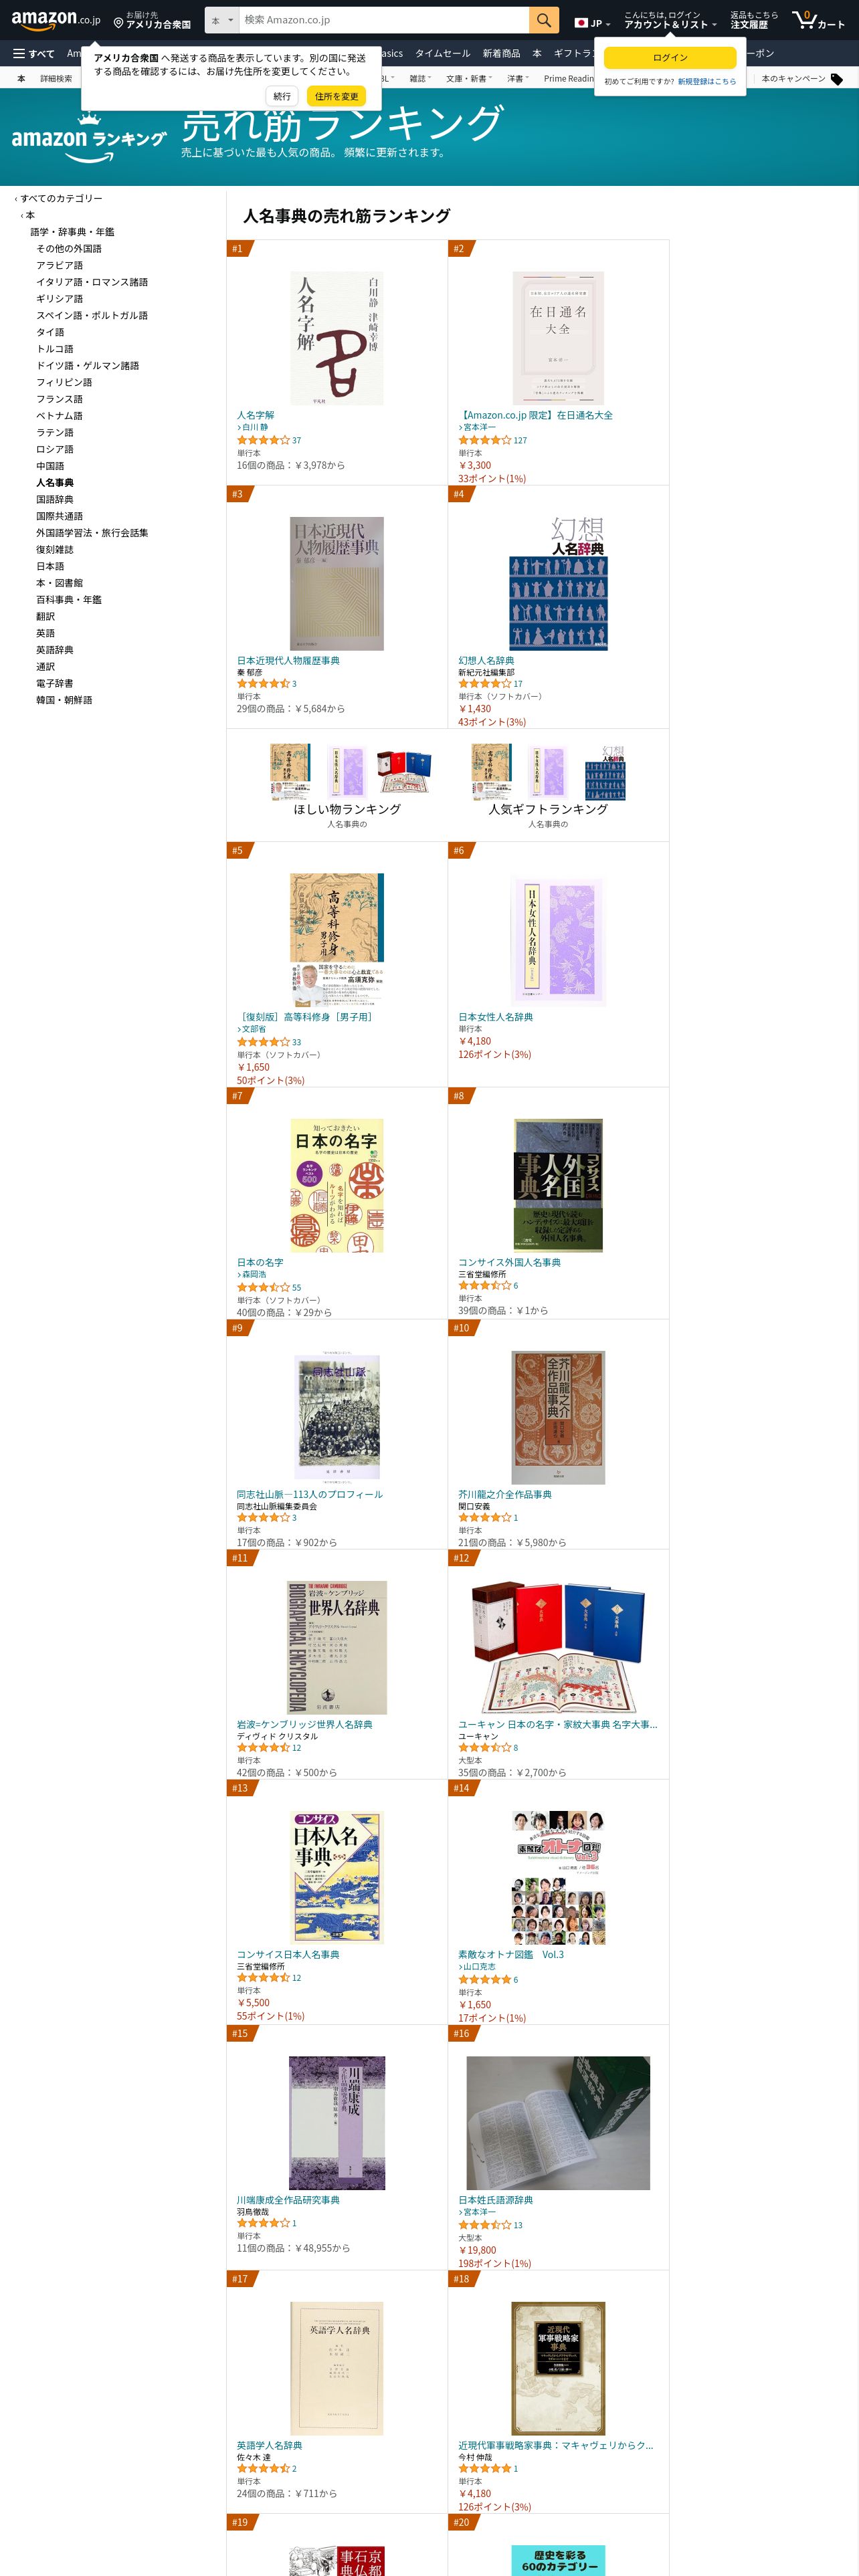Open the shopping cart icon
859x2576 pixels.
click(x=817, y=20)
